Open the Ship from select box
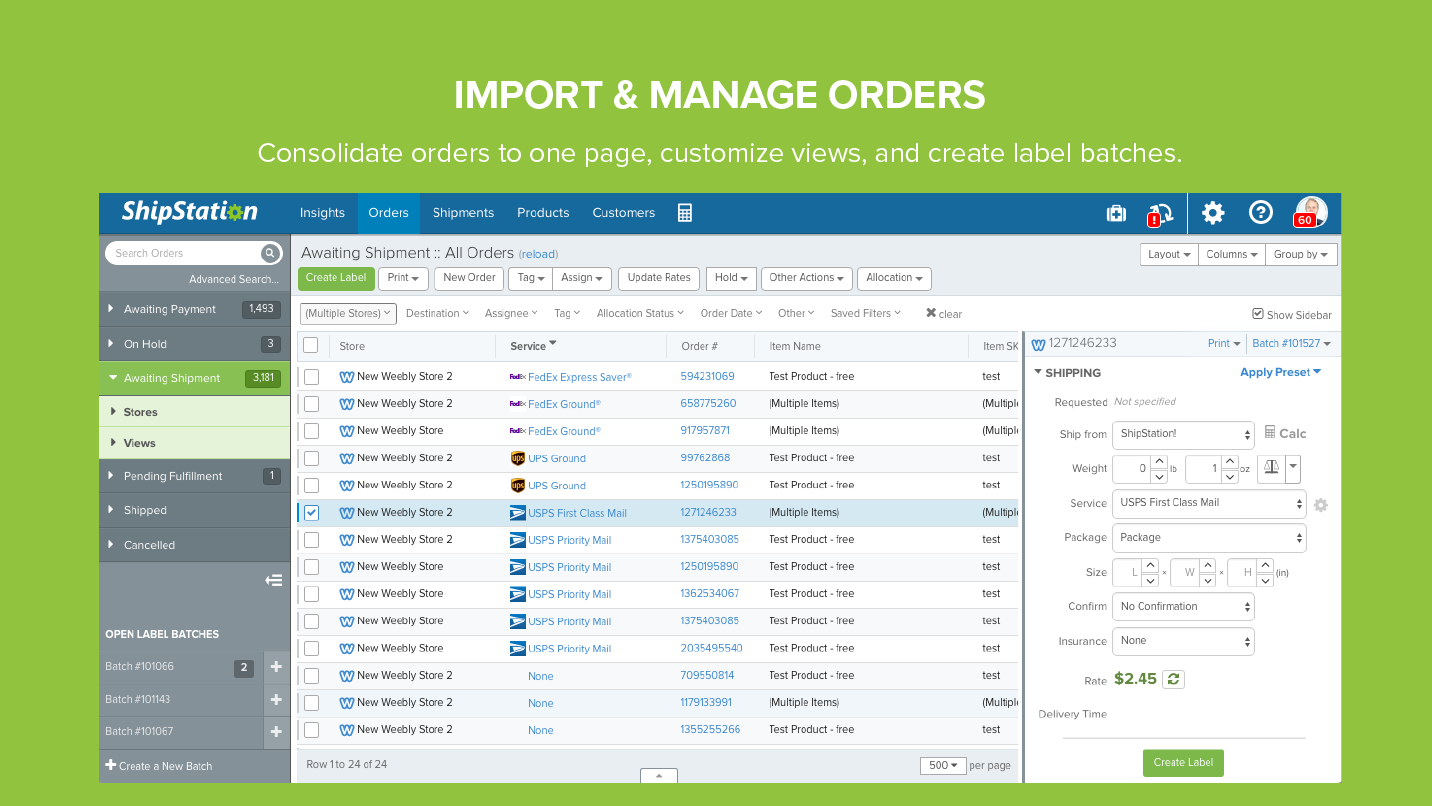The width and height of the screenshot is (1432, 806). 1183,435
